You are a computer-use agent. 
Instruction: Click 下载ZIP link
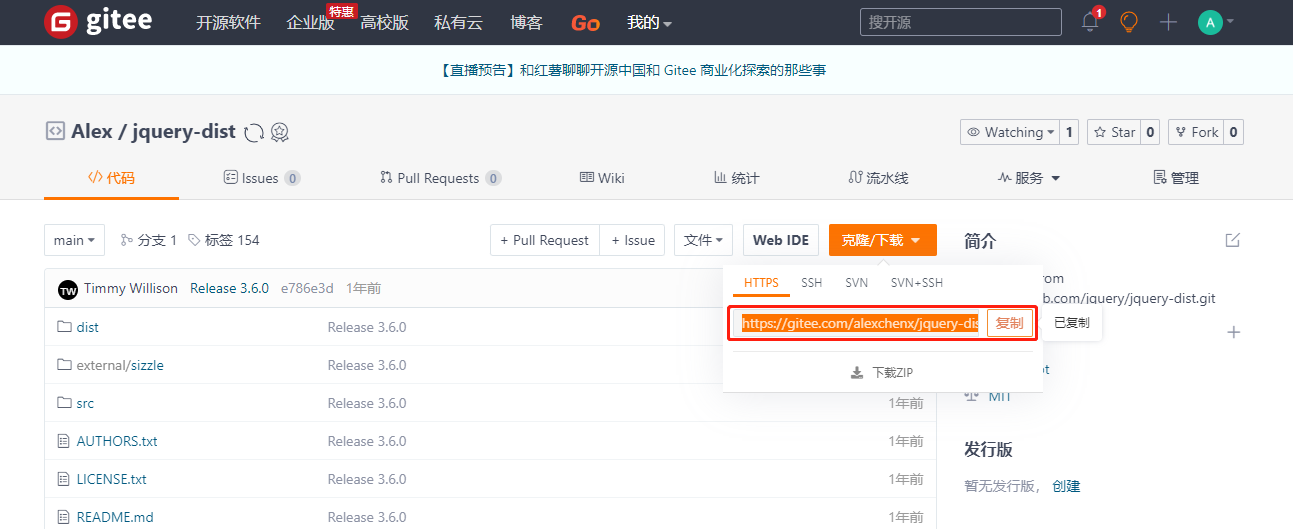pyautogui.click(x=882, y=373)
